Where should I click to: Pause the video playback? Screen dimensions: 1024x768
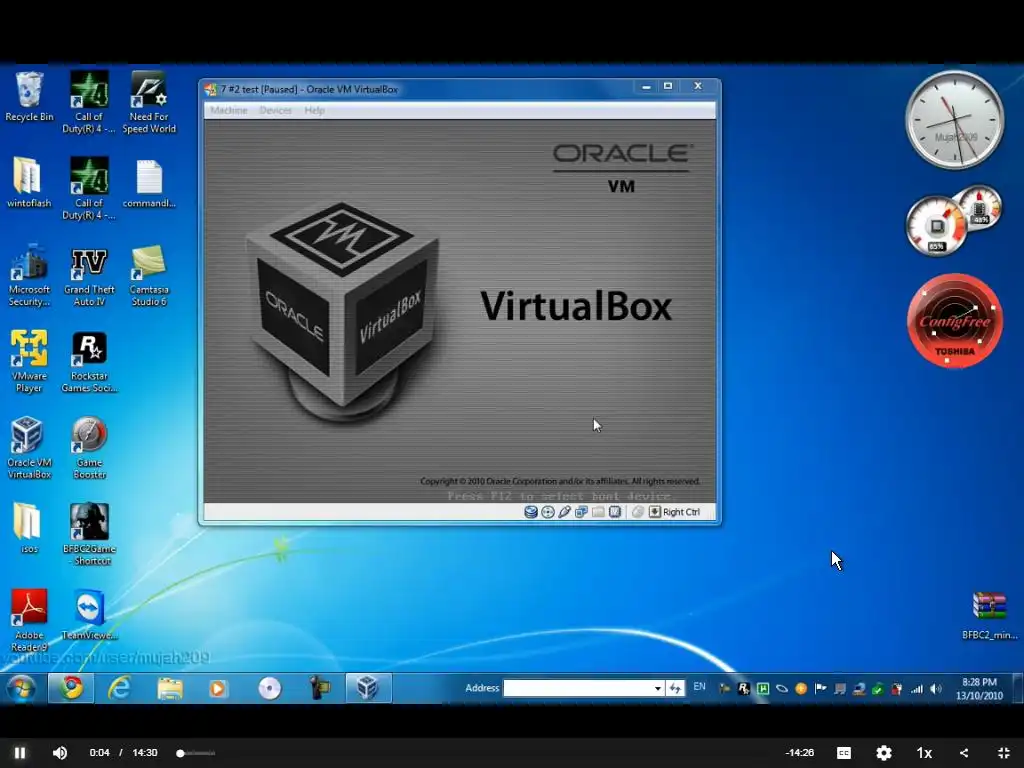coord(20,753)
